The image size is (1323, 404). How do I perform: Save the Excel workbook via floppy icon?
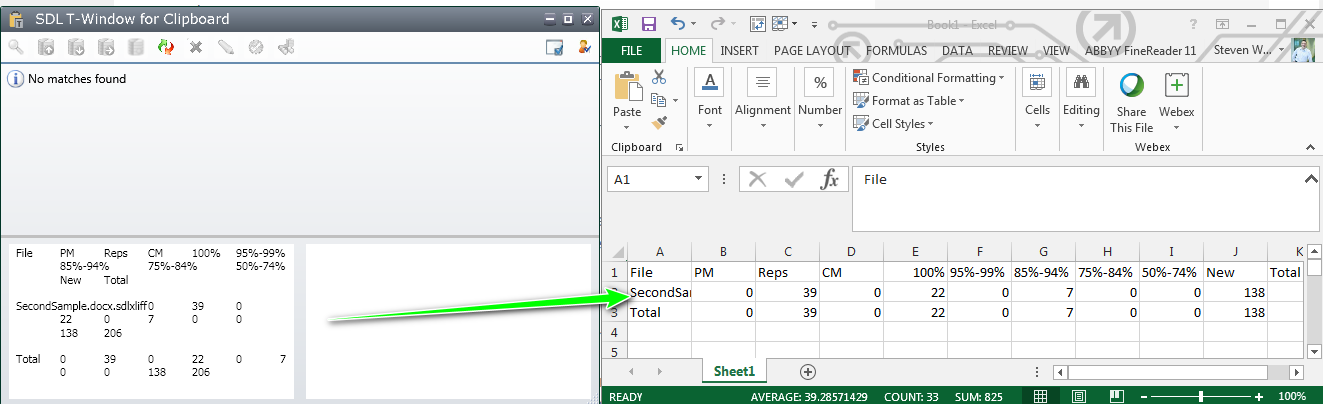[649, 23]
